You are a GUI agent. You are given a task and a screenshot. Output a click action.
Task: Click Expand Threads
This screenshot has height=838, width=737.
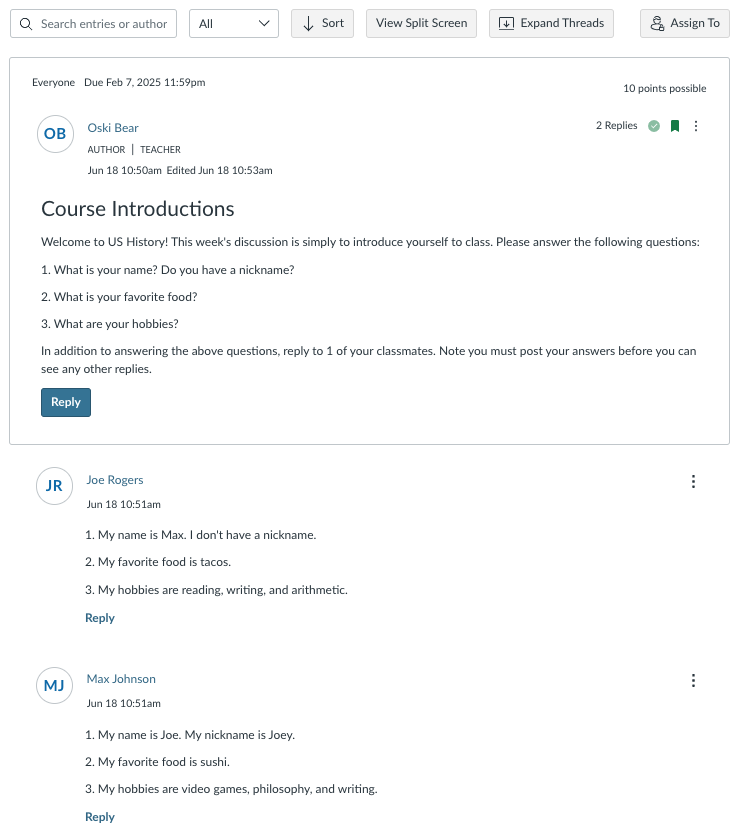(x=551, y=23)
